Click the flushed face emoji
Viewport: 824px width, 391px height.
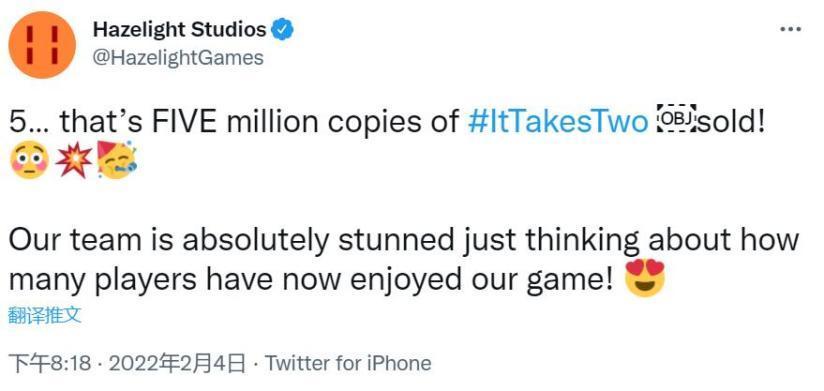click(x=29, y=160)
